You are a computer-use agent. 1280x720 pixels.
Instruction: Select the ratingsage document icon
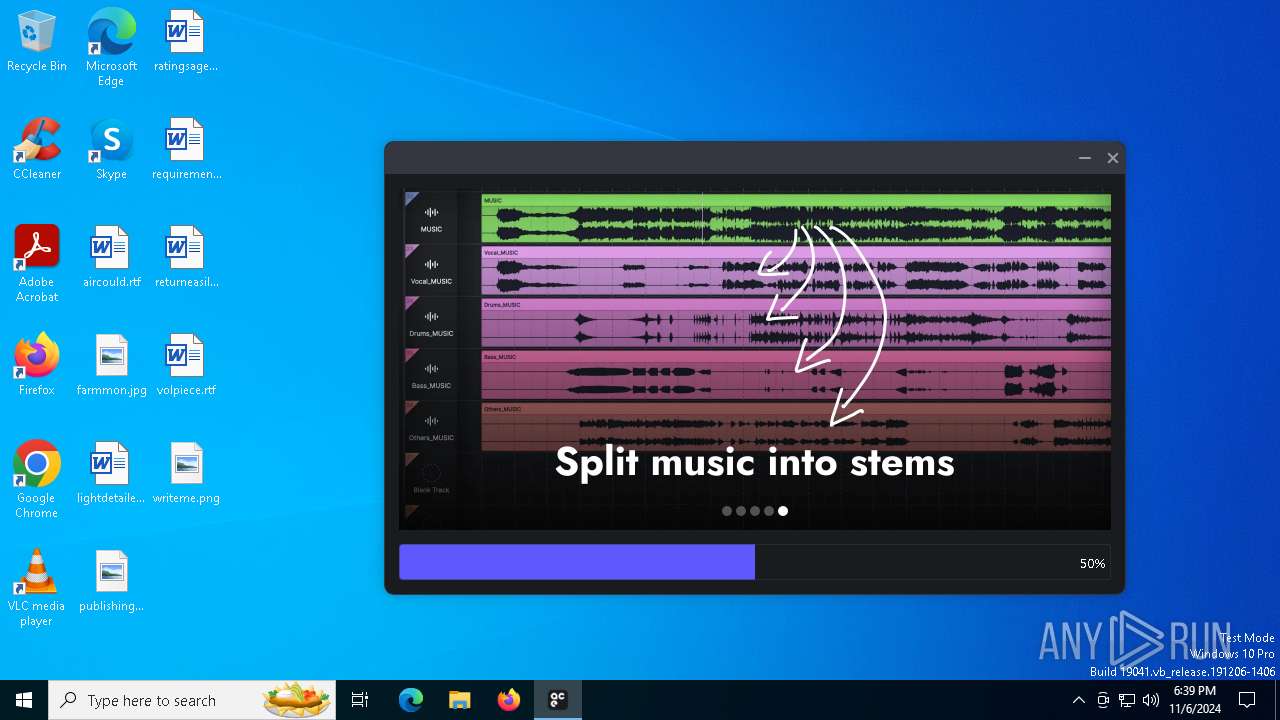pos(185,41)
